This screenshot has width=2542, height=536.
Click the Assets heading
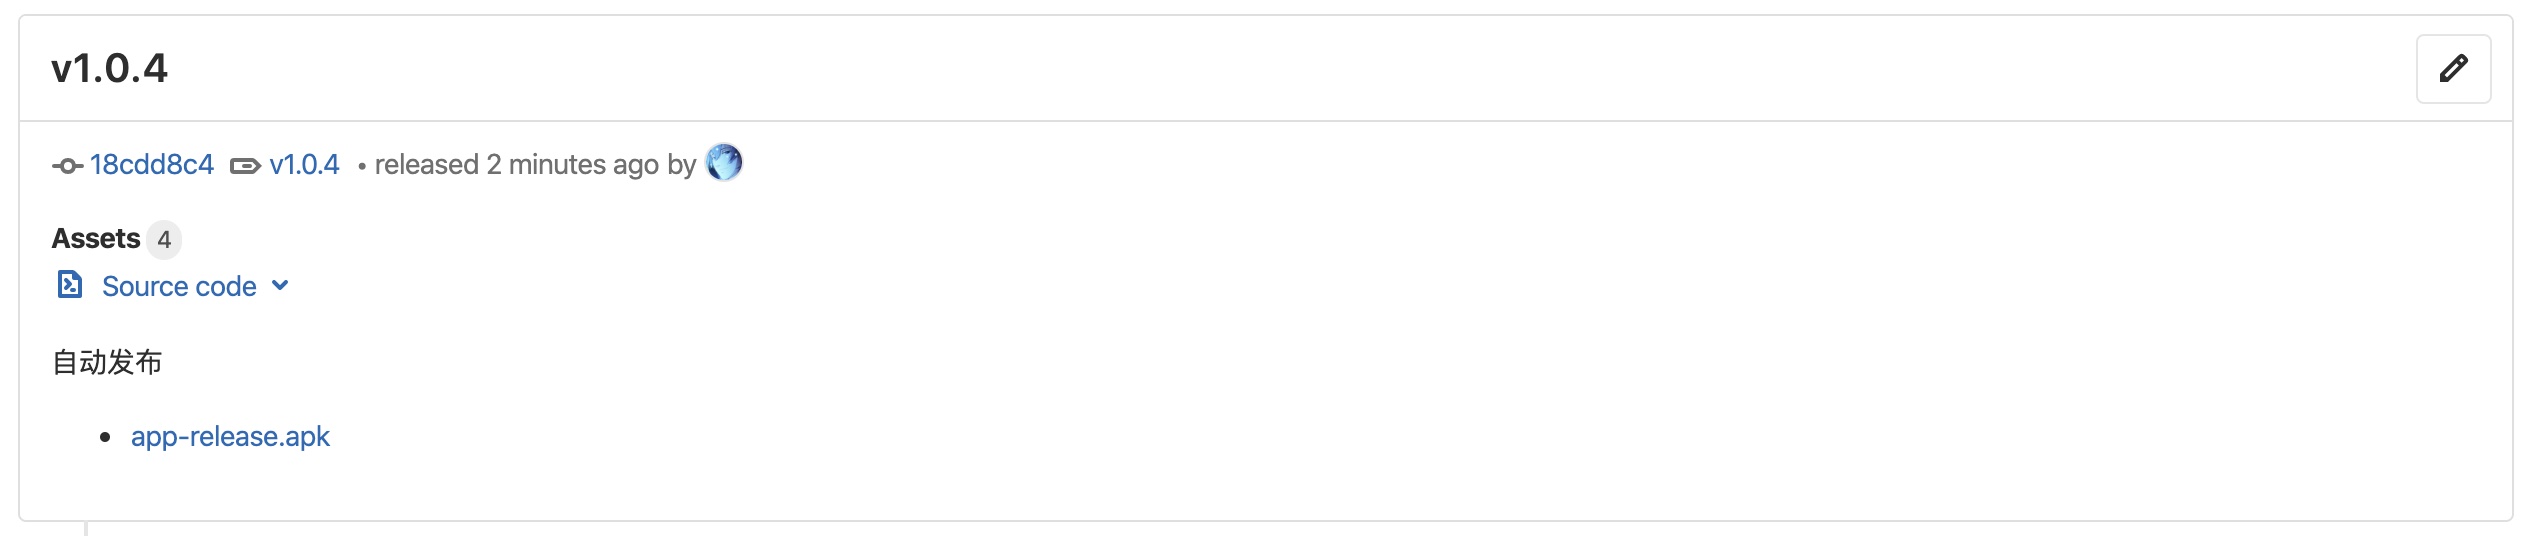96,239
